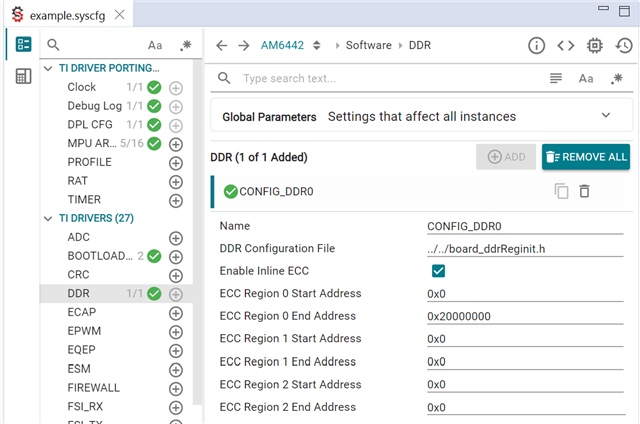
Task: Add an ADC driver instance
Action: [x=176, y=237]
